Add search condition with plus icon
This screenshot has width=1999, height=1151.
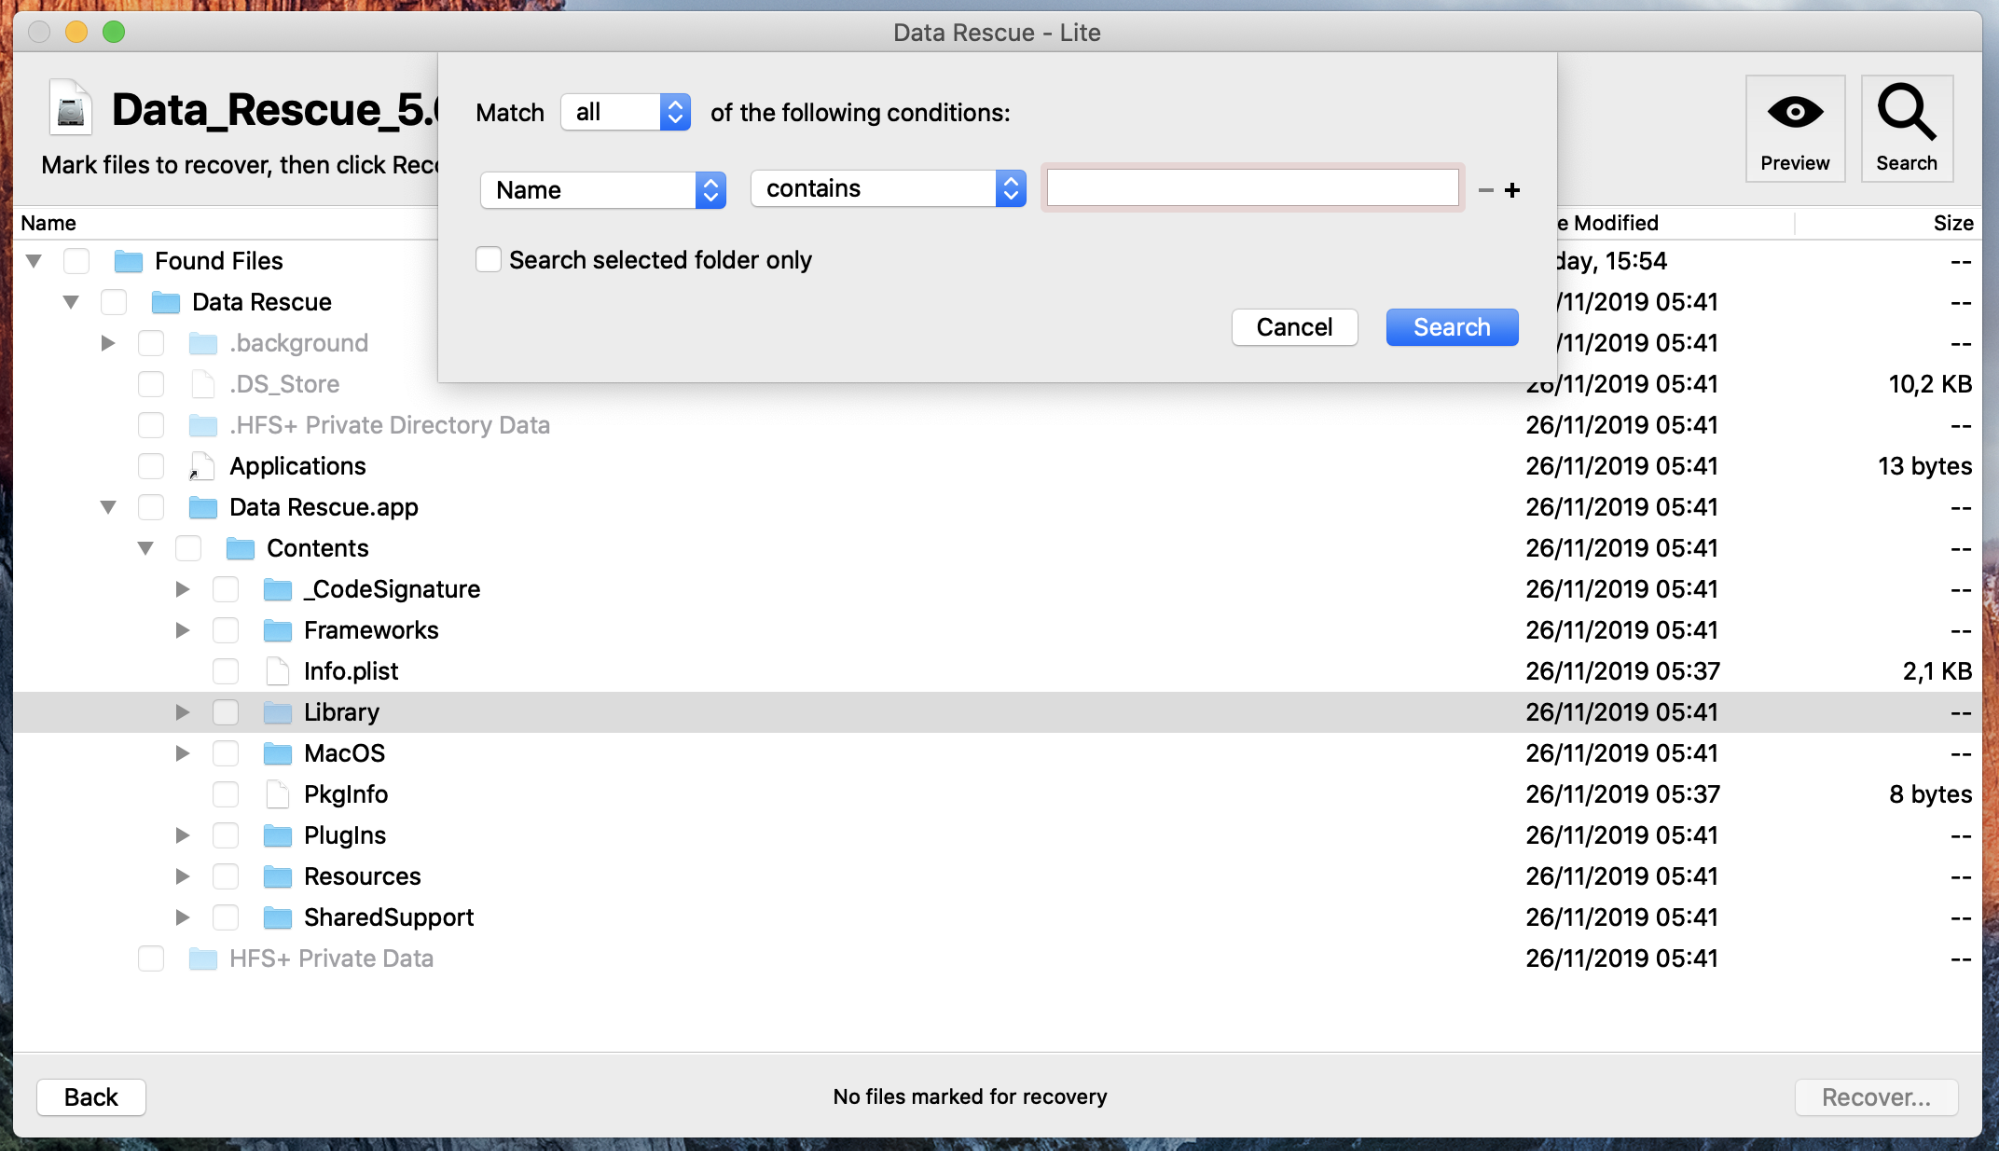pos(1512,190)
